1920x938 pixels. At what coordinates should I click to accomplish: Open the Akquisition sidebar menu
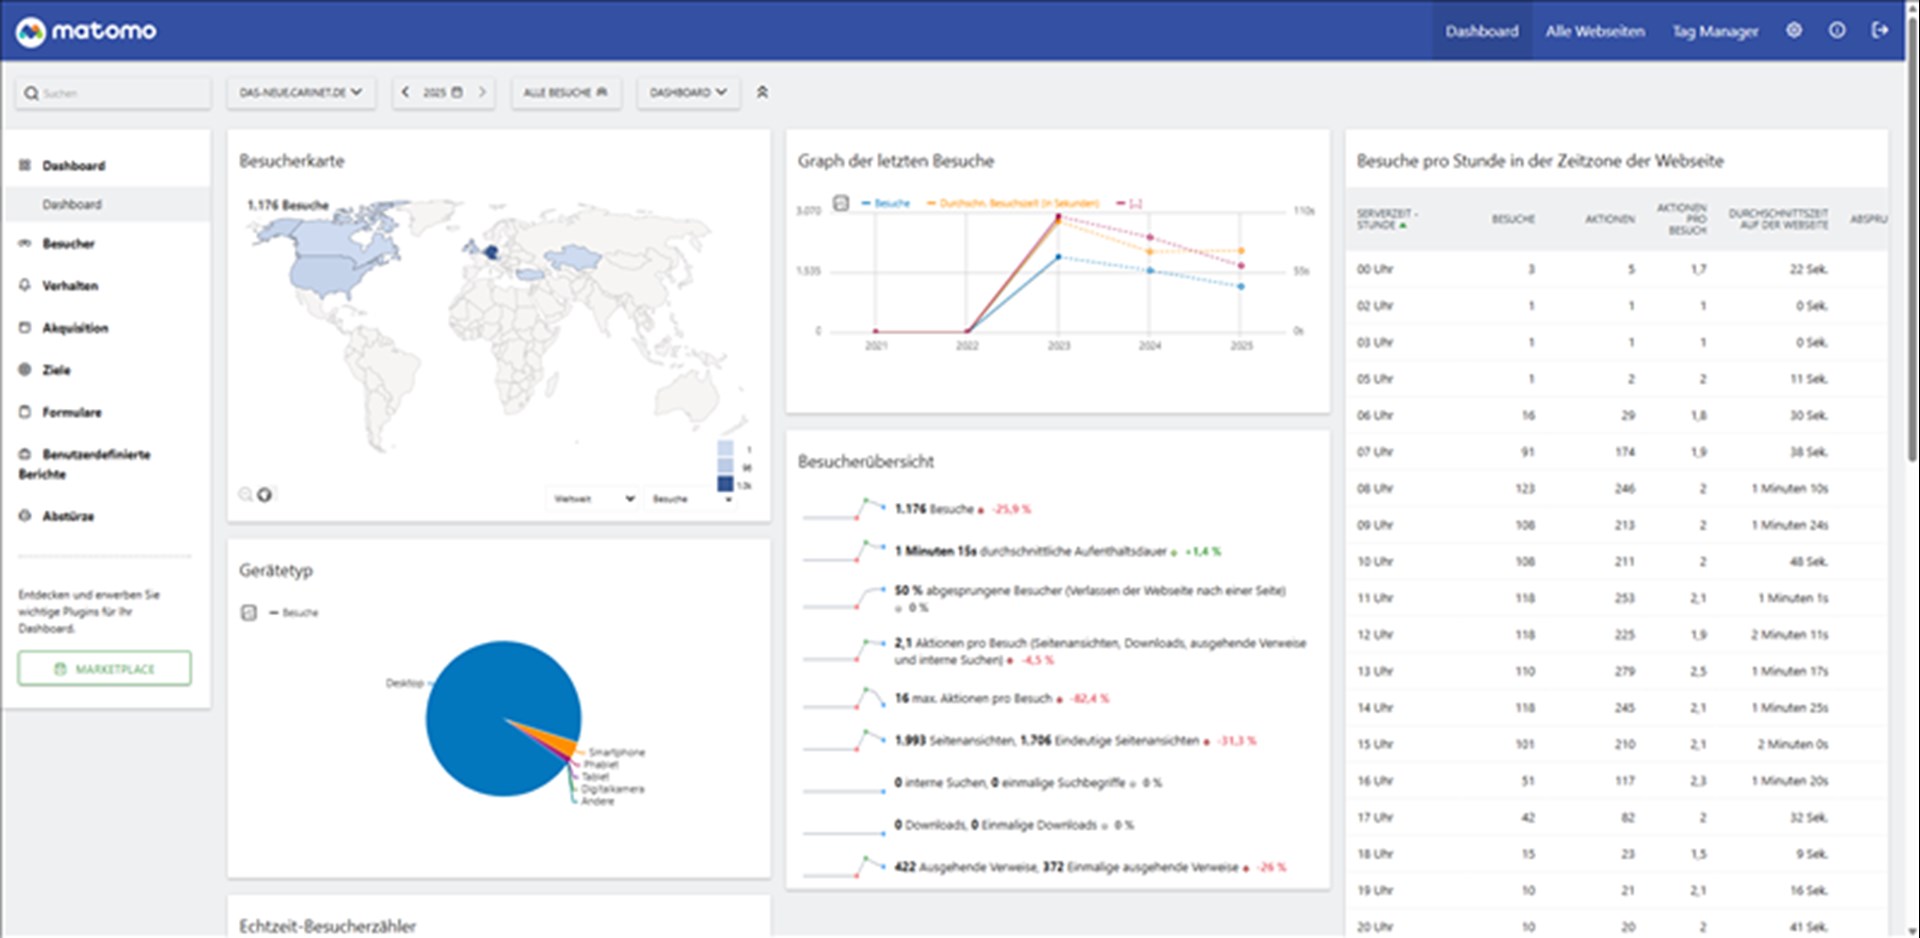(x=75, y=328)
